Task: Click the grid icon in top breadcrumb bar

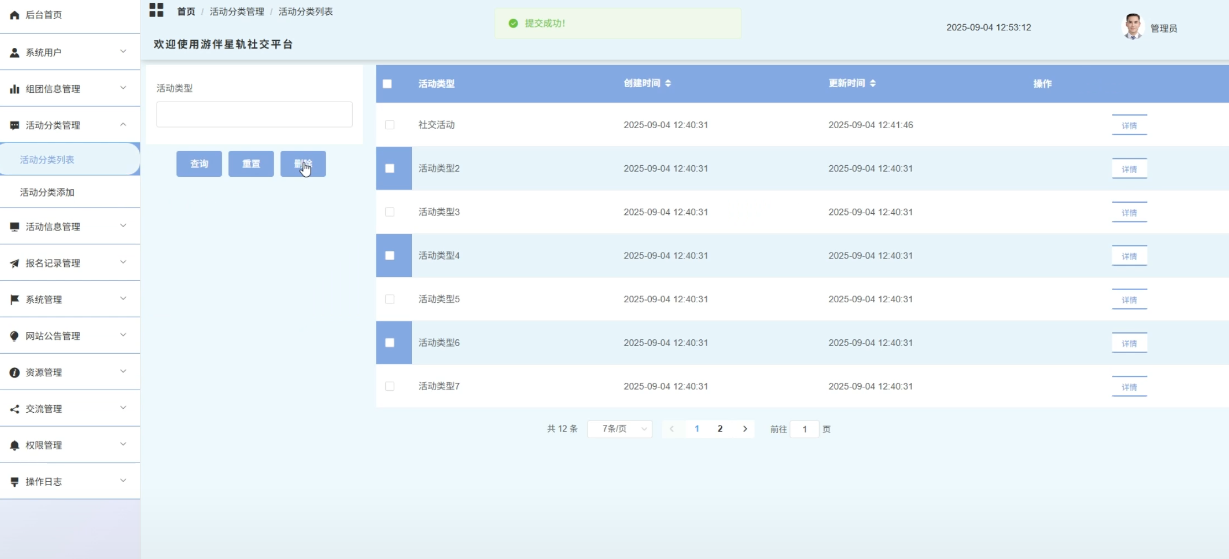Action: coord(156,10)
